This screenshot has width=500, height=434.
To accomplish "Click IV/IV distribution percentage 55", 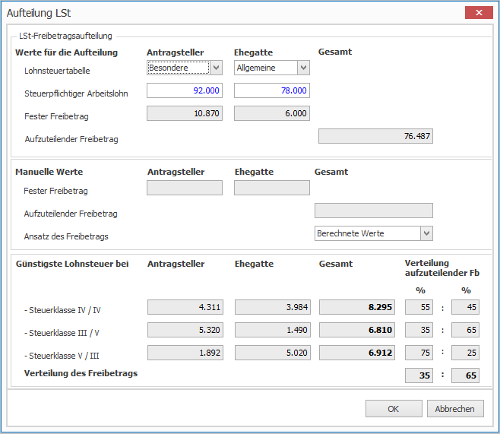I will [419, 307].
